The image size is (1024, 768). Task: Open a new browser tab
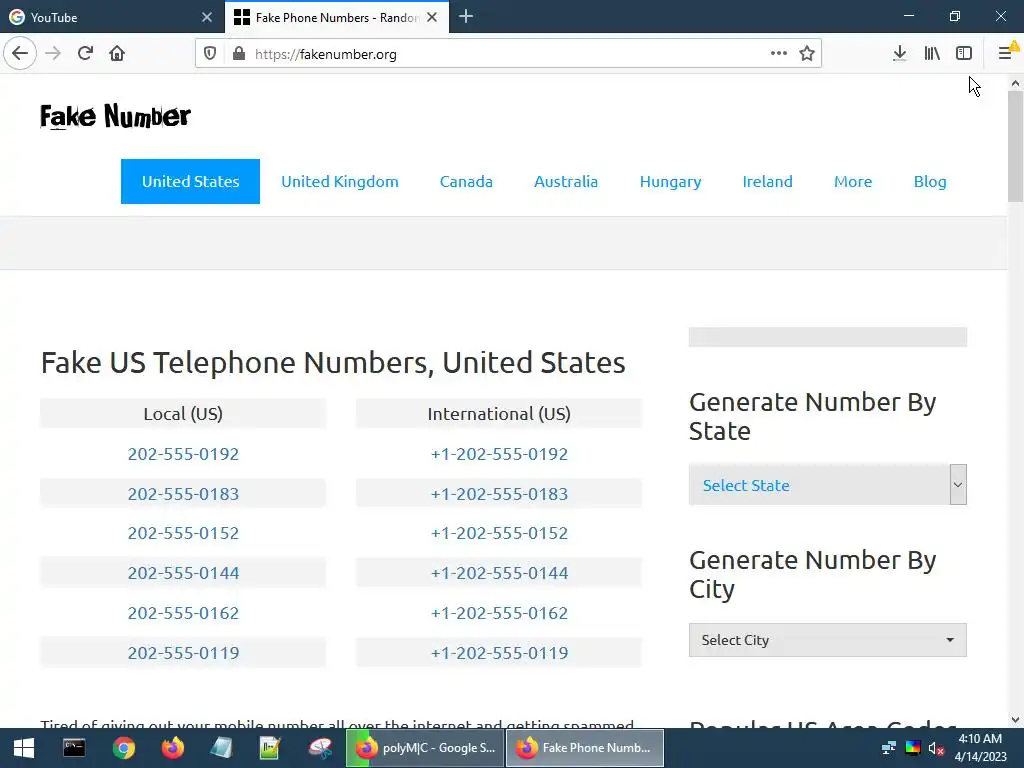click(466, 16)
